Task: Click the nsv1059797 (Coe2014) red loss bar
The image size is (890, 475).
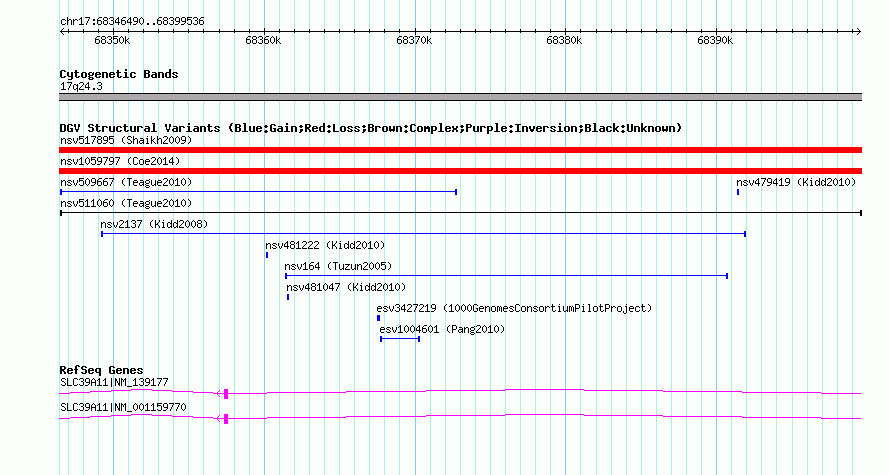Action: pyautogui.click(x=460, y=171)
